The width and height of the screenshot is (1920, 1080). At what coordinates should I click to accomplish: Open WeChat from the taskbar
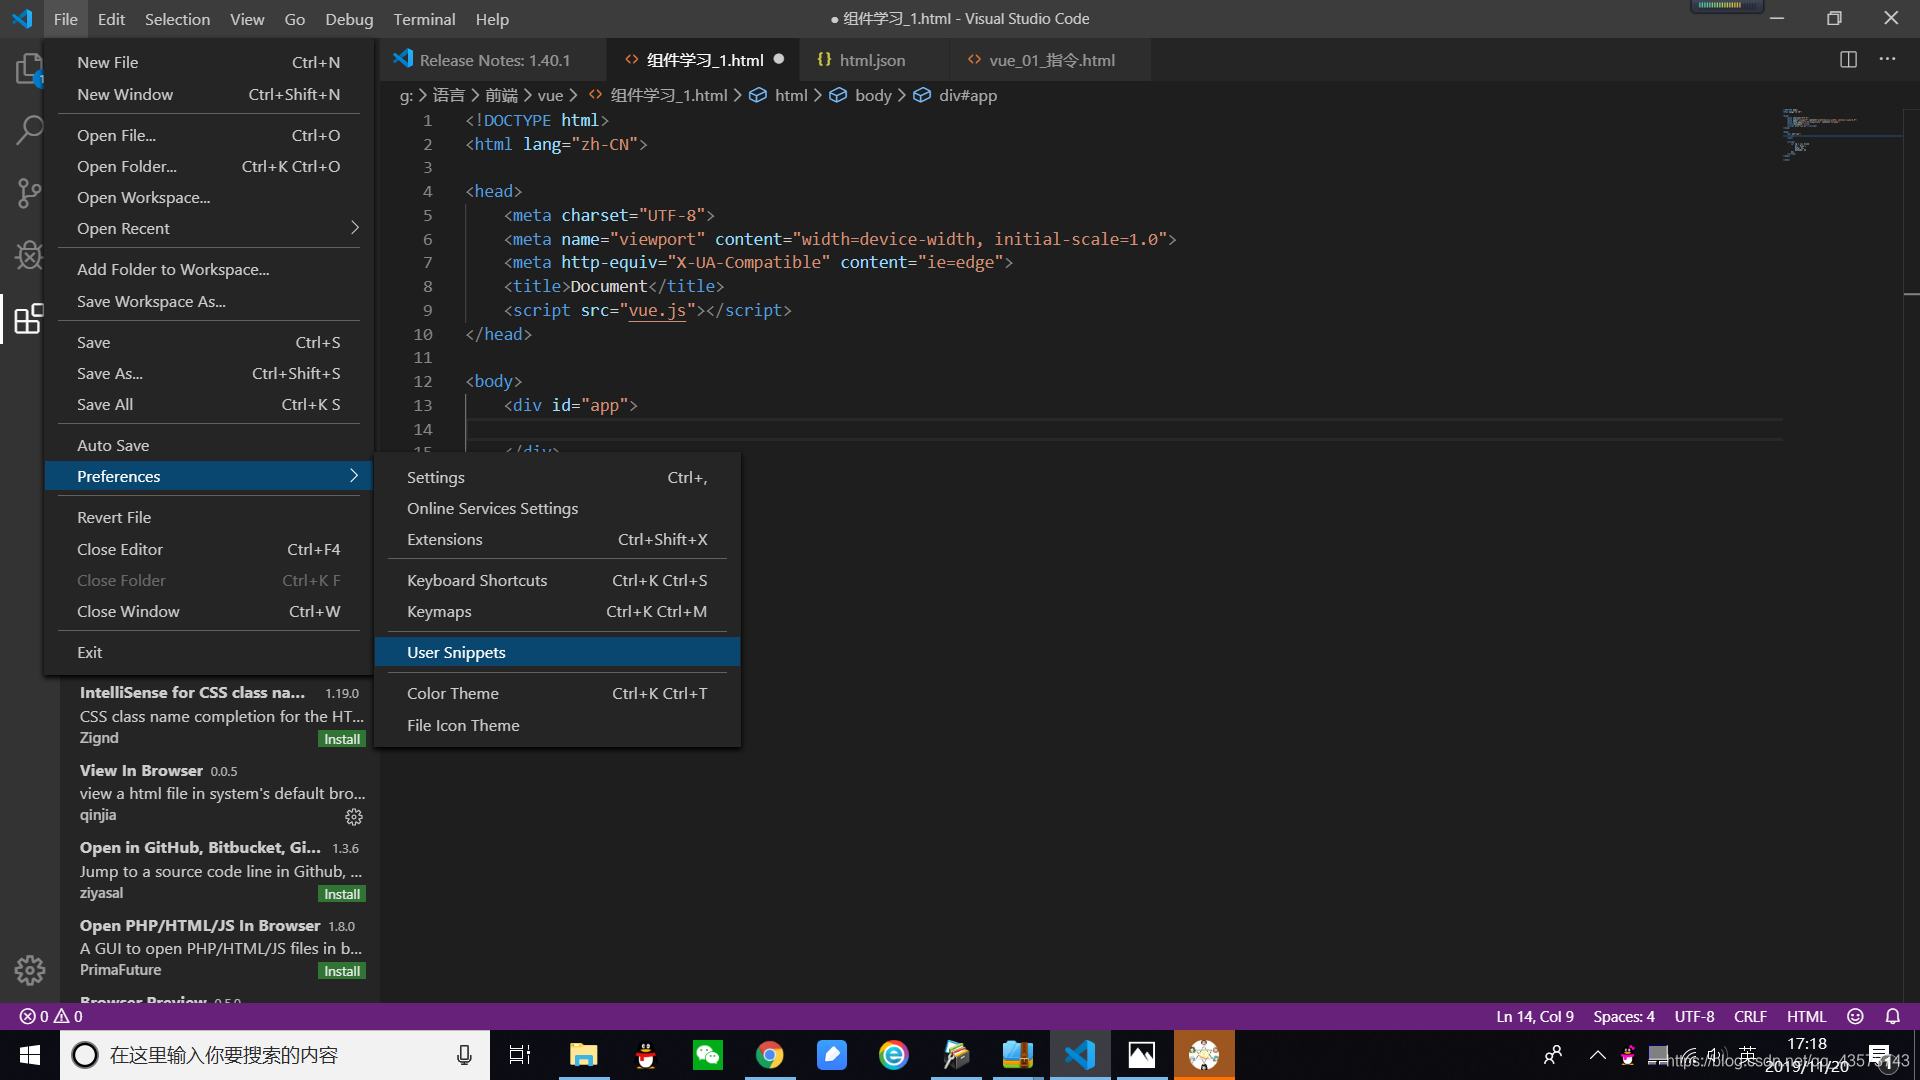(708, 1055)
